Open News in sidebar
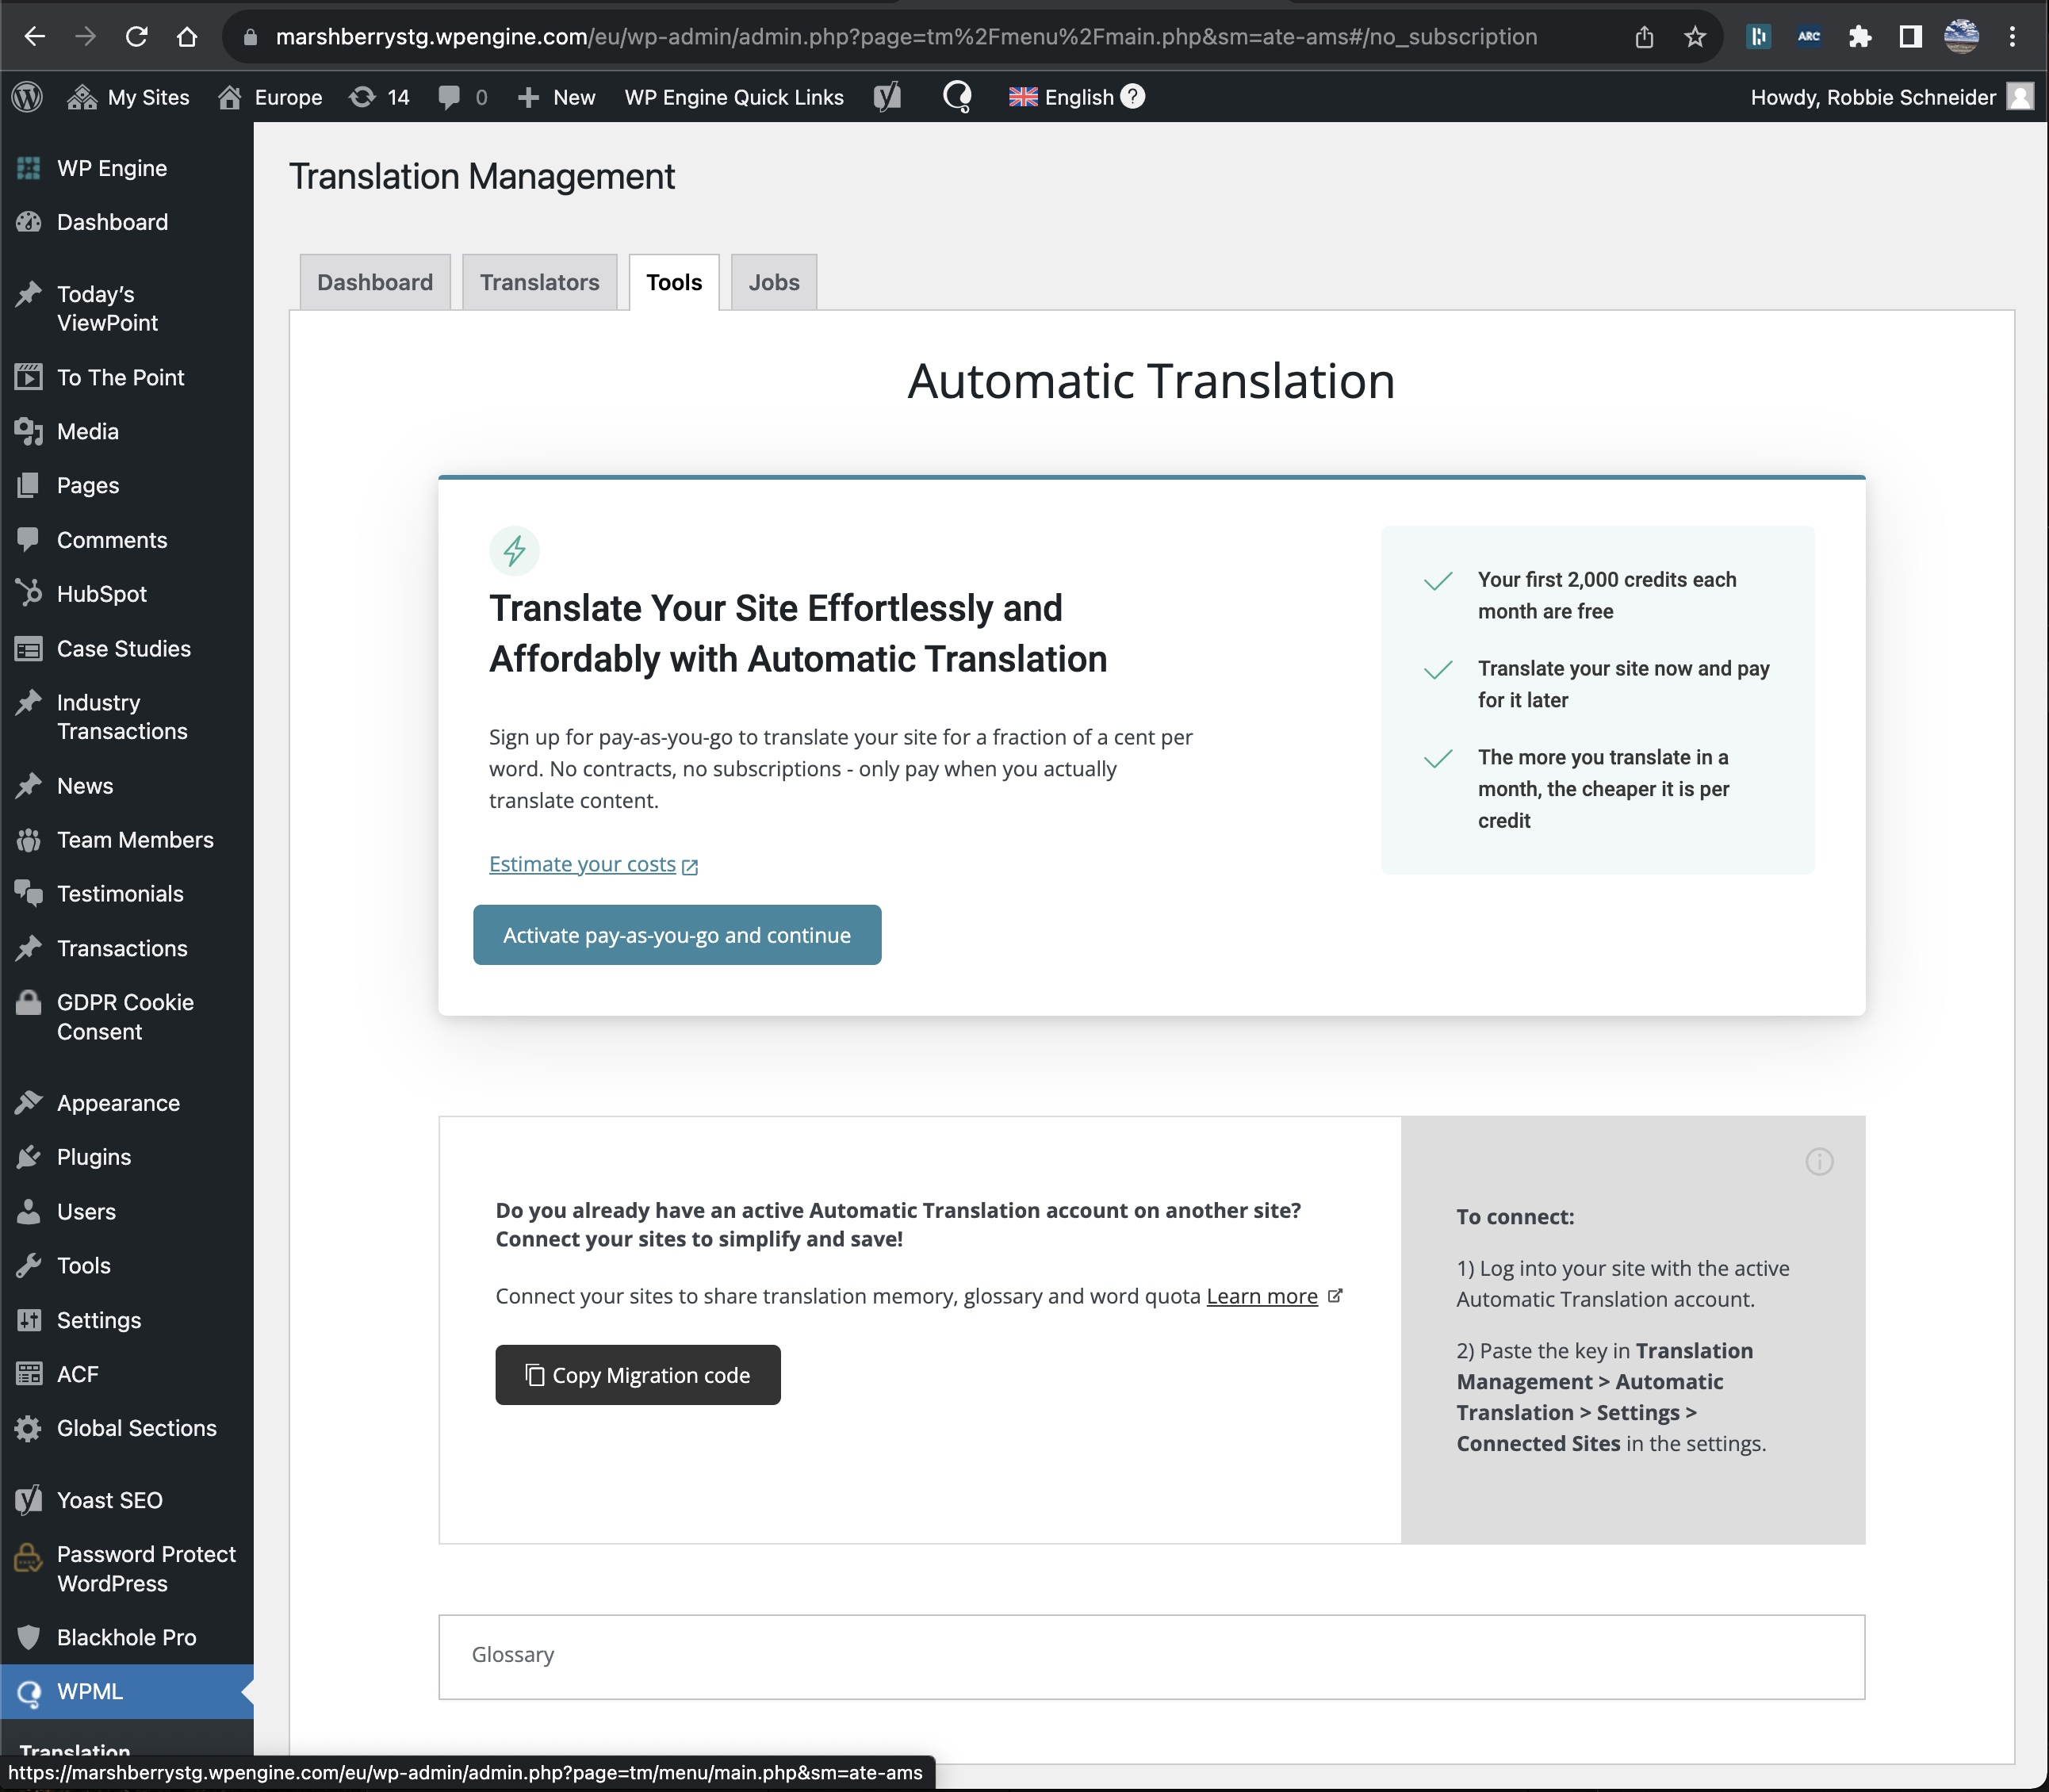Image resolution: width=2049 pixels, height=1792 pixels. click(x=127, y=786)
